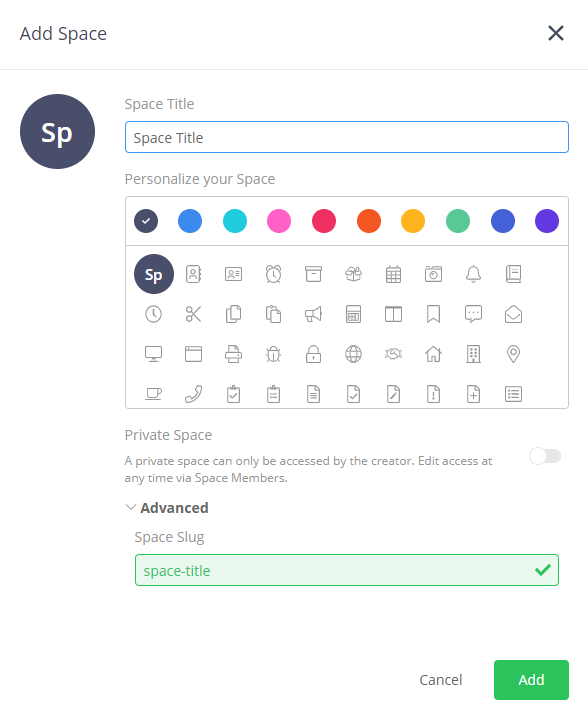Select the padlock icon
Viewport: 588px width, 721px height.
coord(314,354)
